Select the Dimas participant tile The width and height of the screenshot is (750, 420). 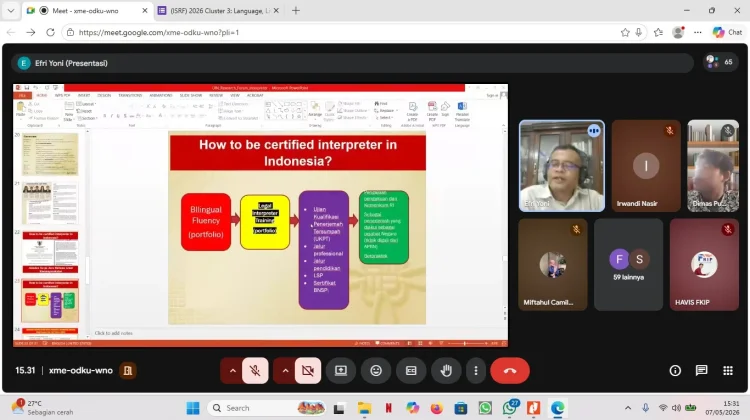point(713,166)
